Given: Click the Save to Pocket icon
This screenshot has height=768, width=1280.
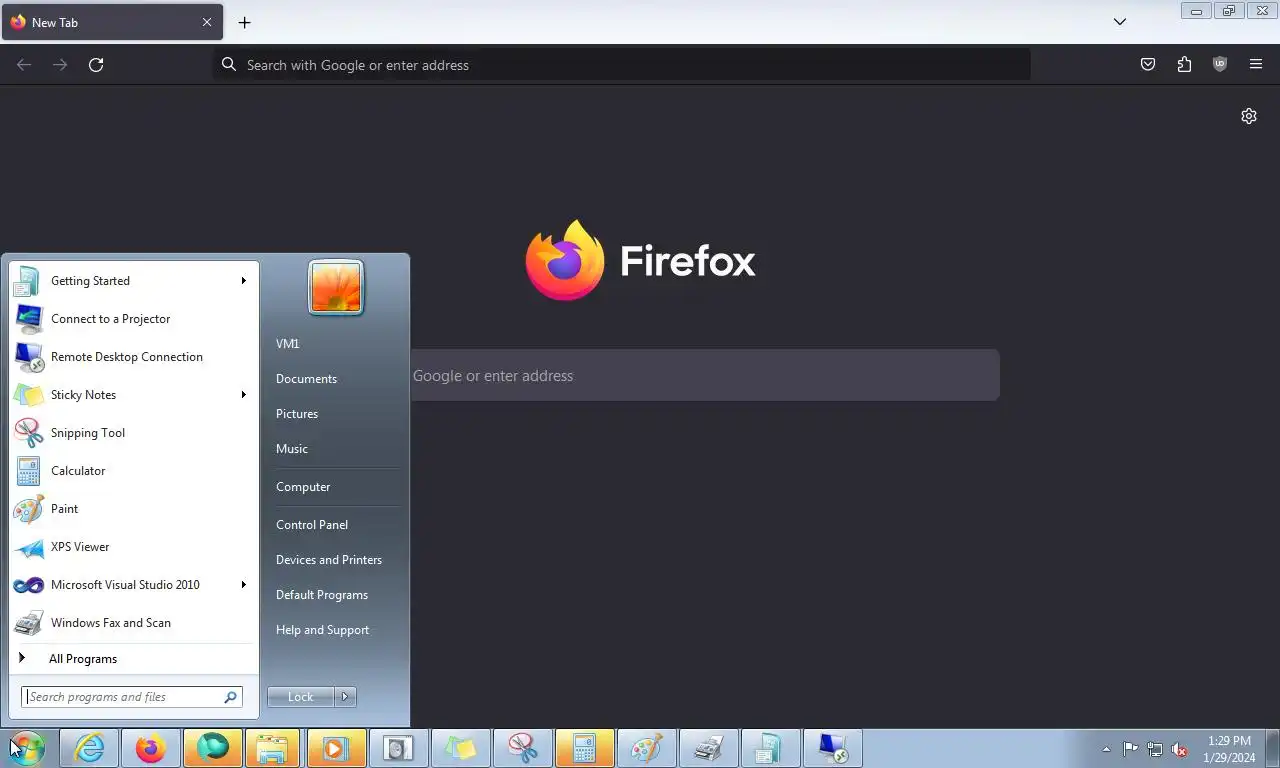Looking at the screenshot, I should [1148, 64].
